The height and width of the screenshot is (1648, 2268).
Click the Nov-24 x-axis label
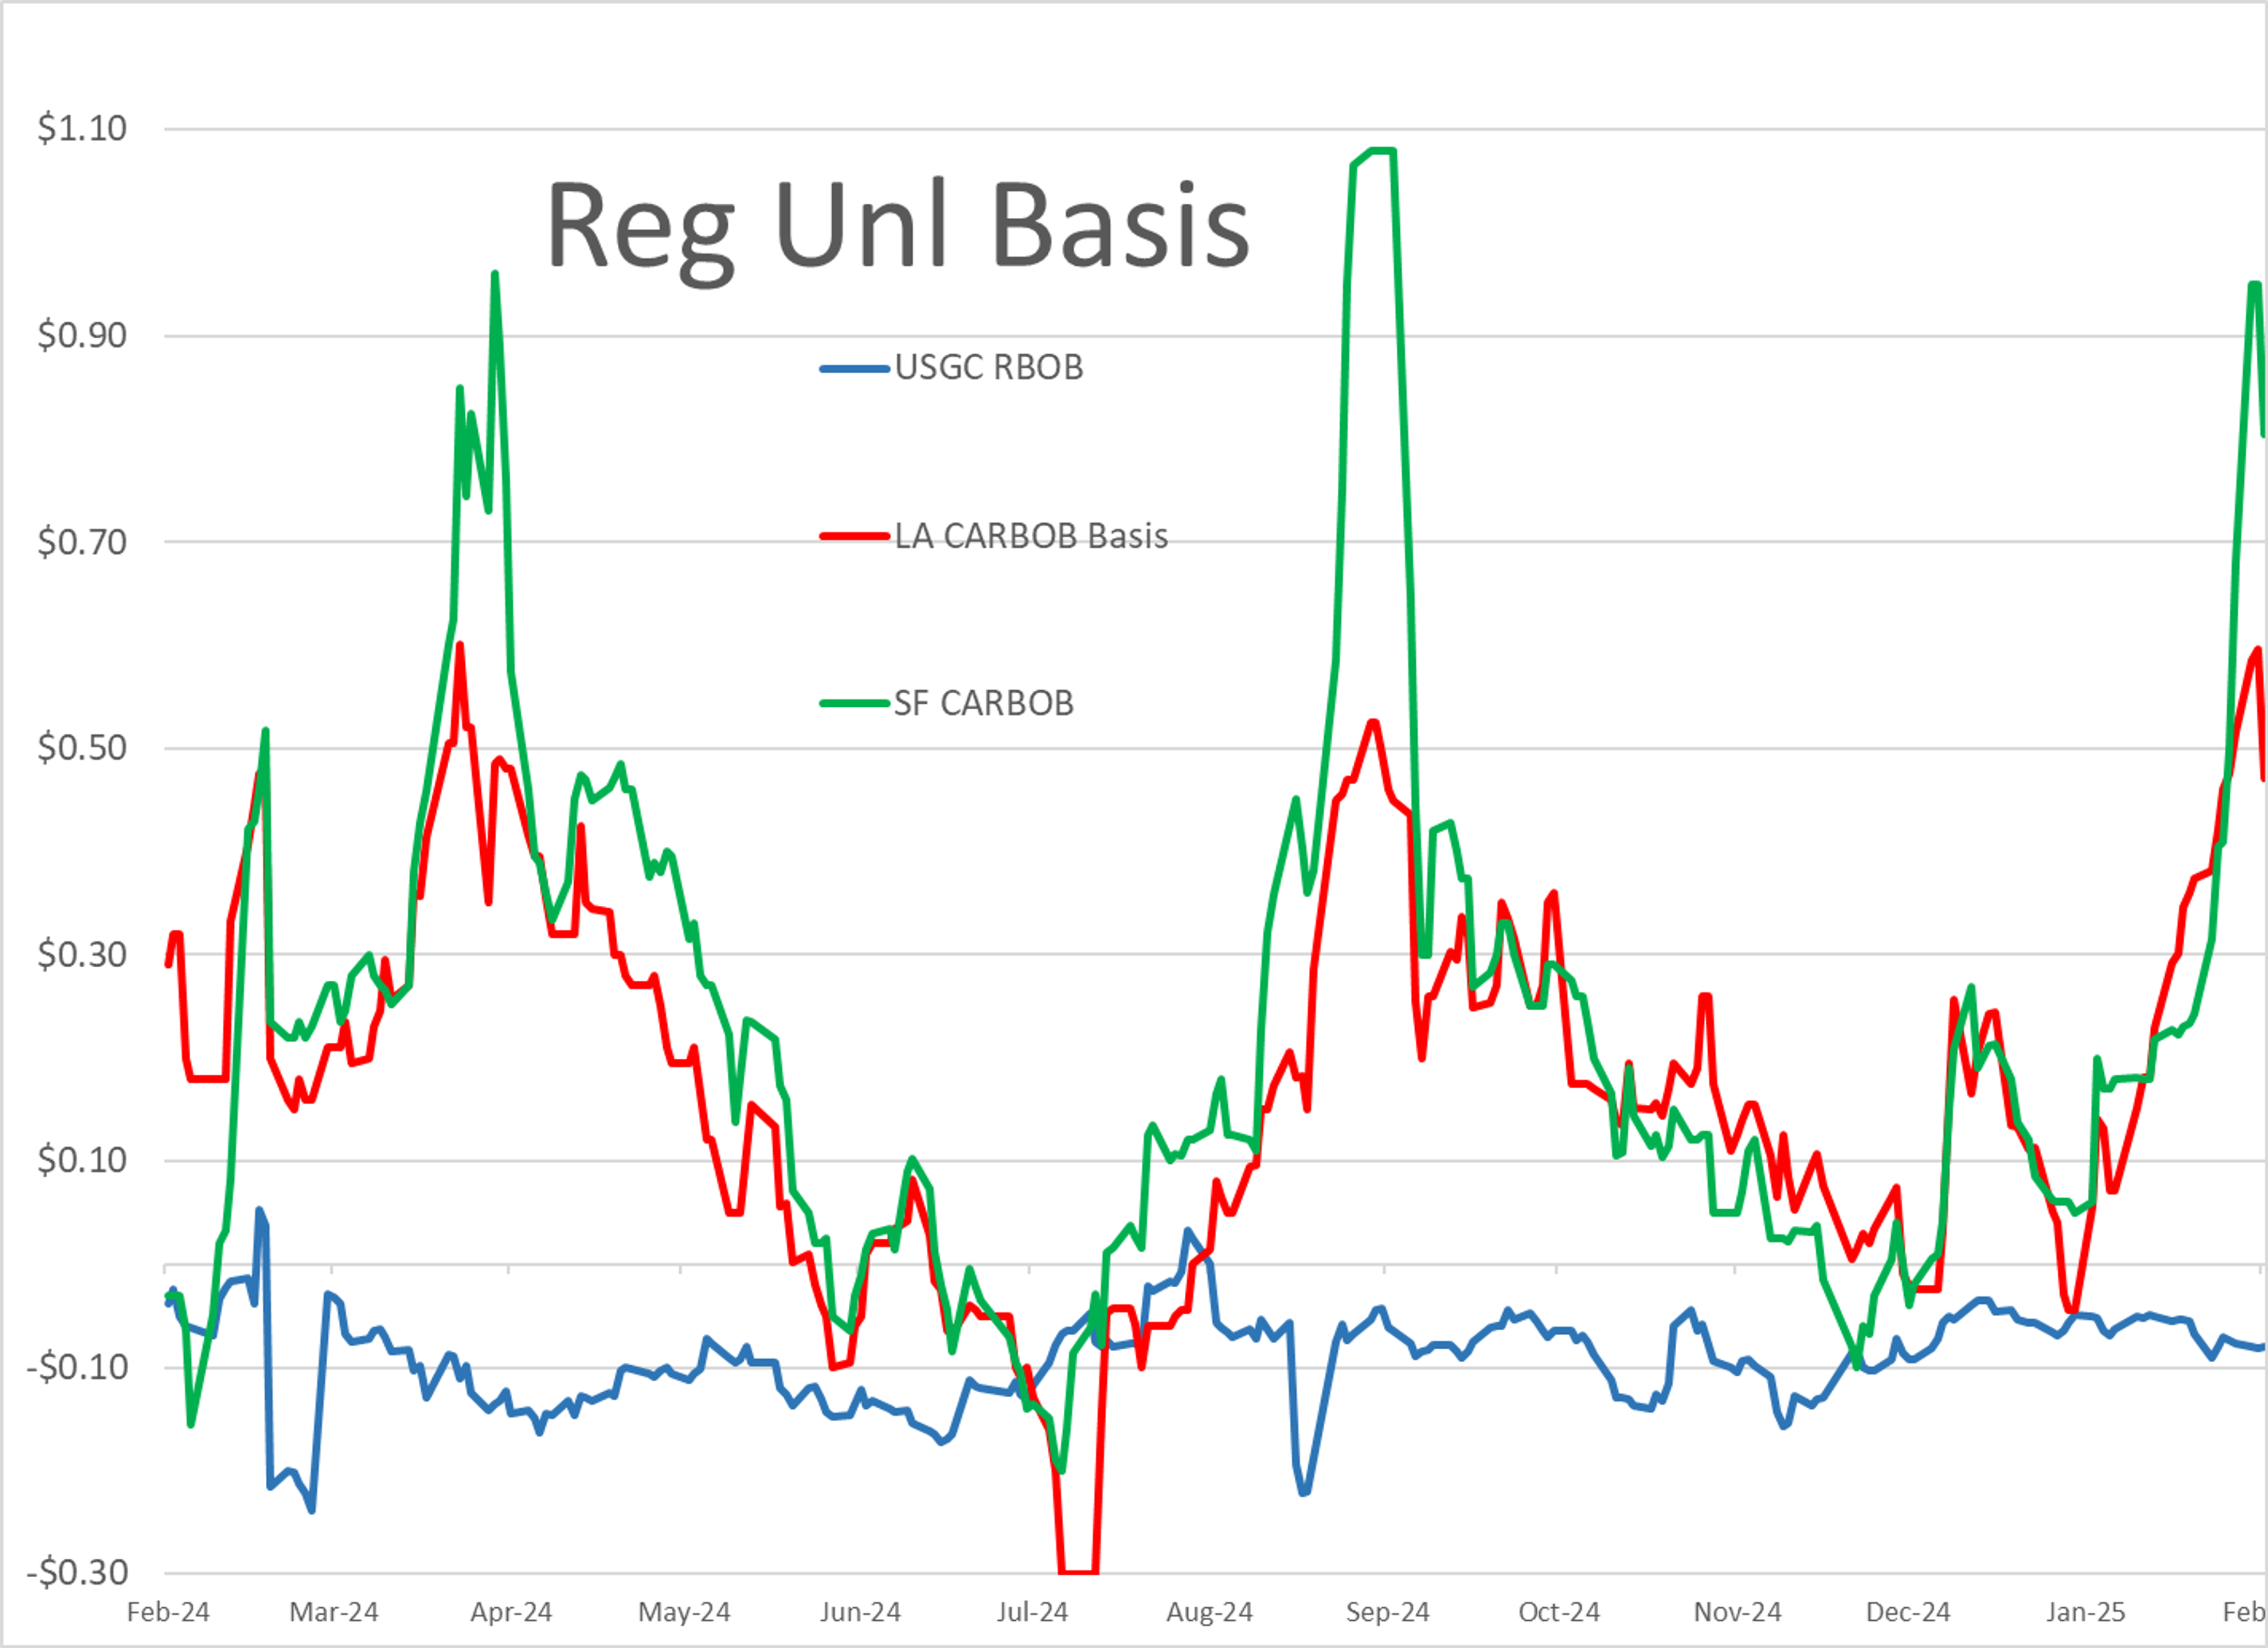coord(1737,1612)
